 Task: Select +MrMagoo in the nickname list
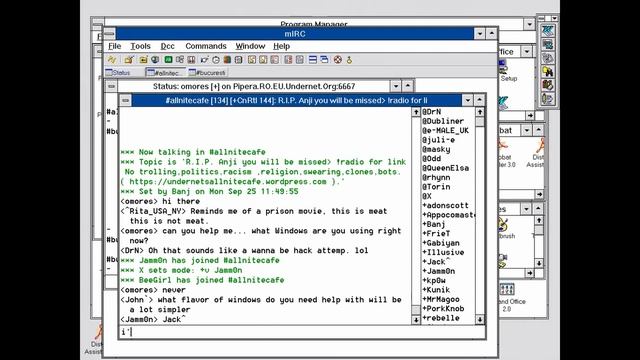[x=441, y=300]
